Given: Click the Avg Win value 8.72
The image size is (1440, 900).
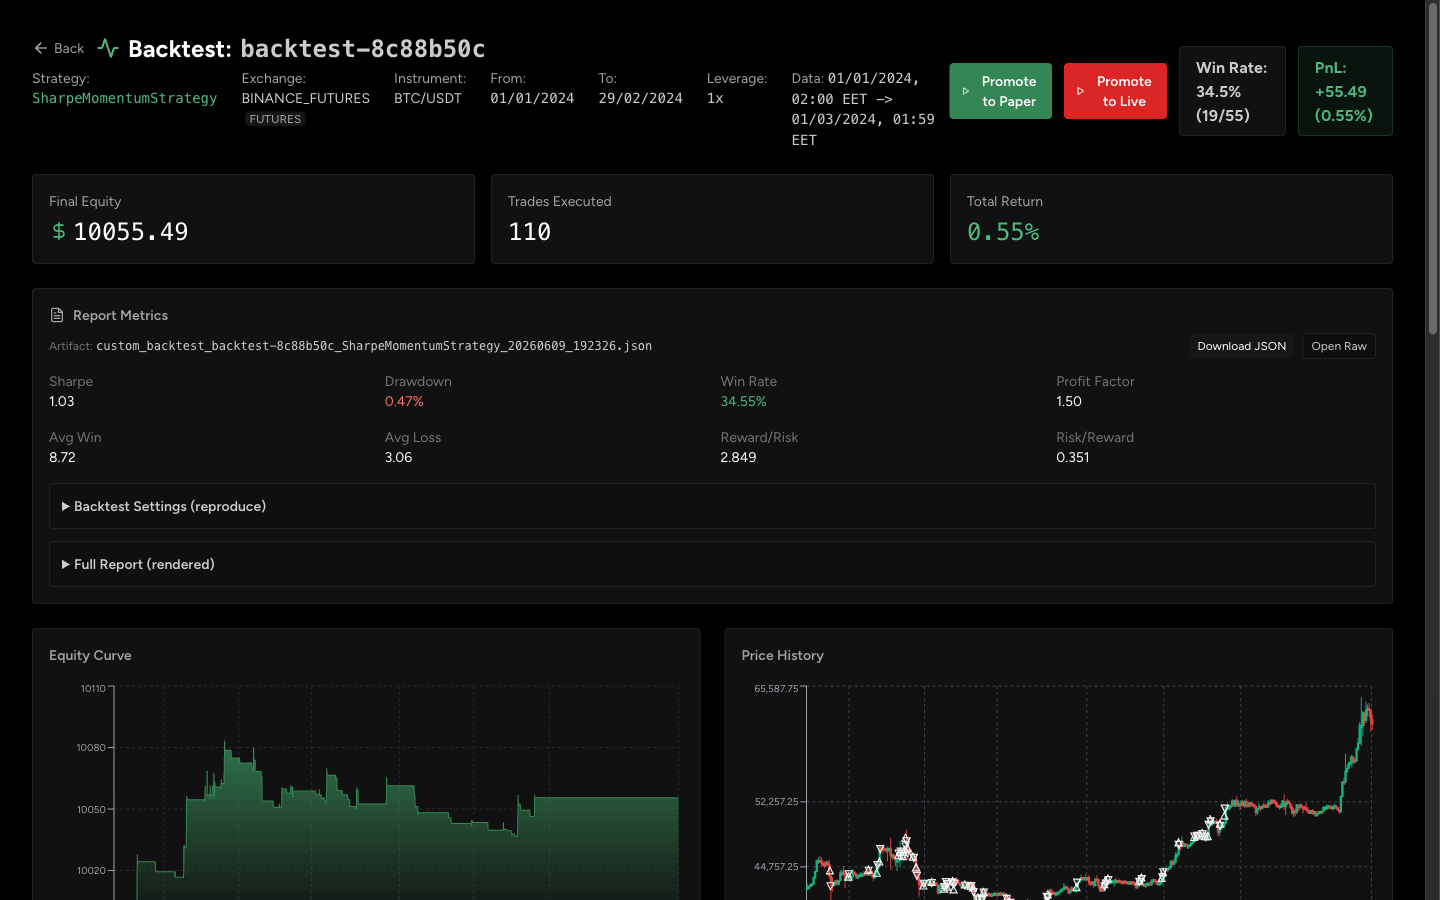Looking at the screenshot, I should 62,457.
